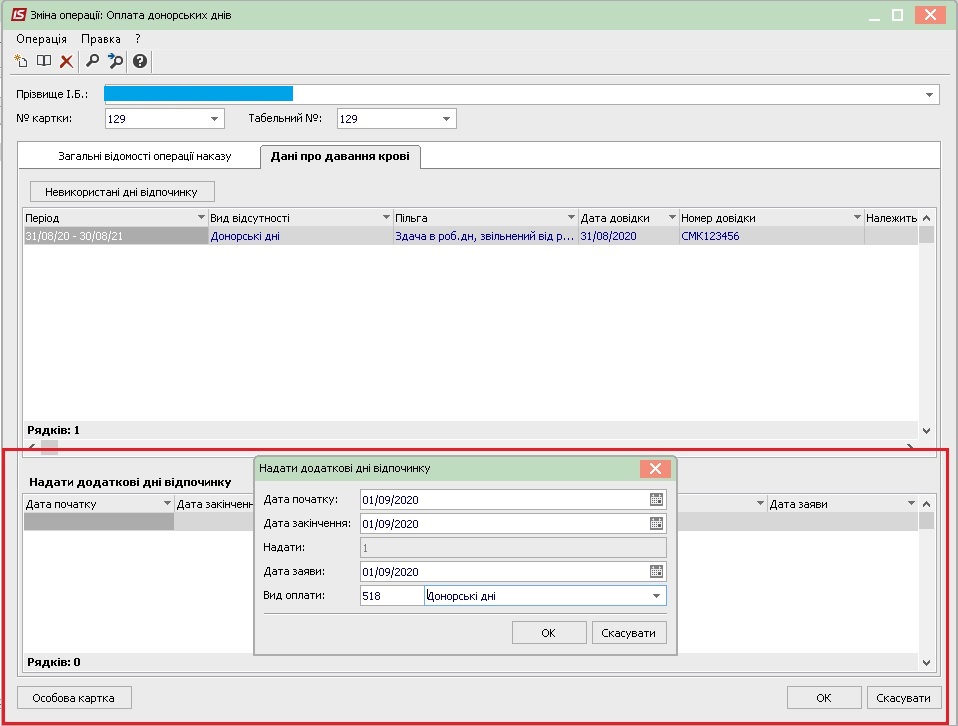Click upper table scrollbar up arrow
The height and width of the screenshot is (726, 958).
(926, 218)
